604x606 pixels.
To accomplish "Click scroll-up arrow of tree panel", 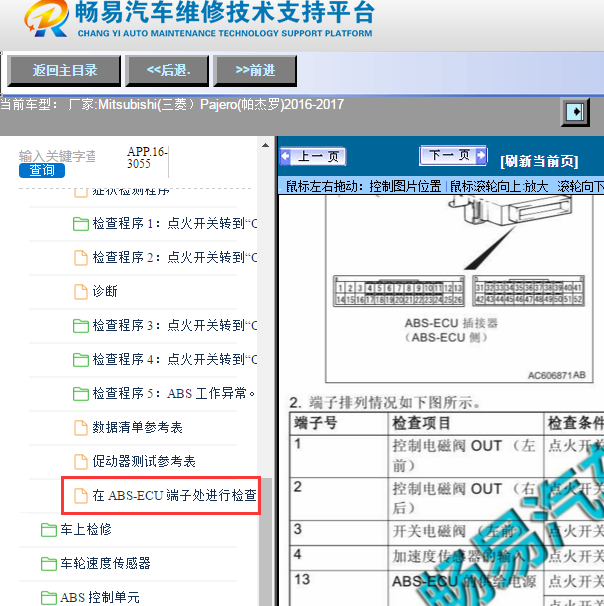I will [x=265, y=145].
